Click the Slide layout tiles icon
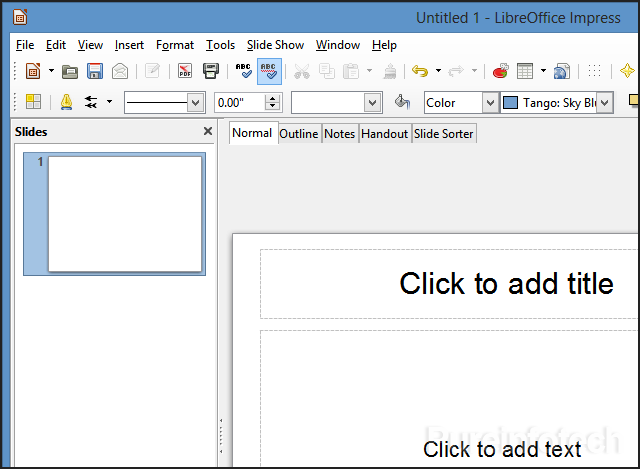 point(33,102)
